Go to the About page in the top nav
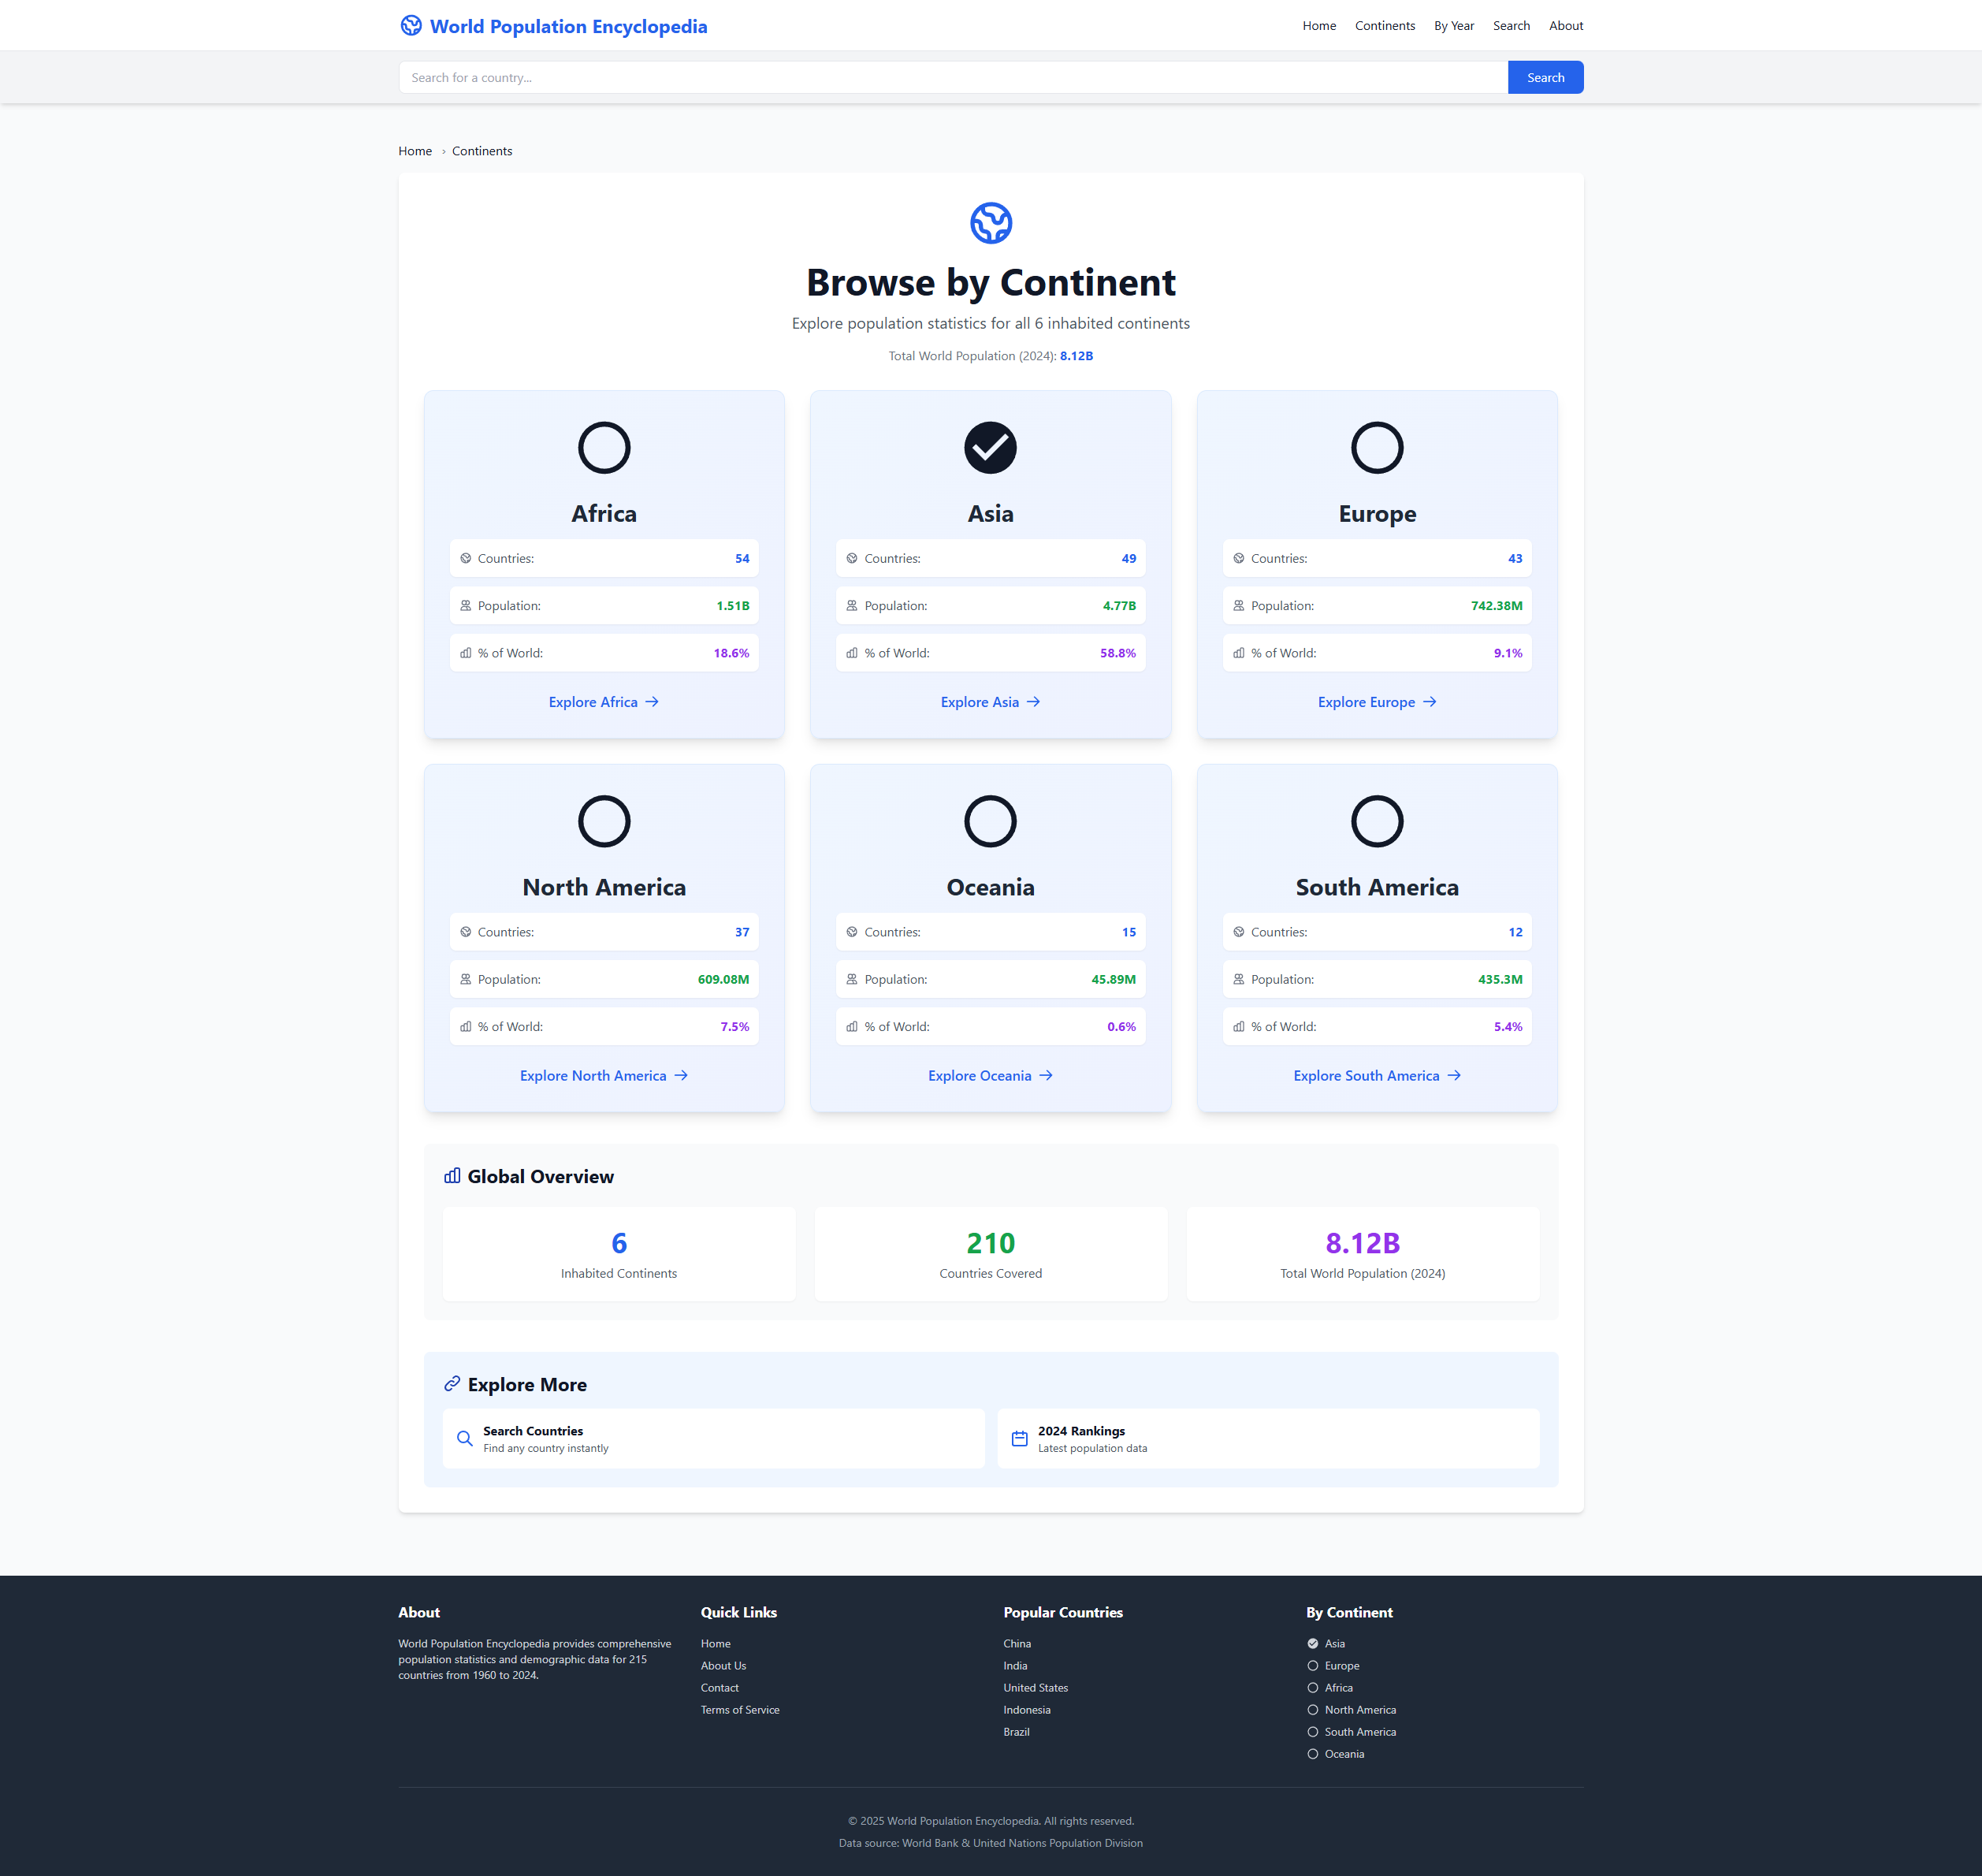The height and width of the screenshot is (1876, 1982). (1565, 26)
